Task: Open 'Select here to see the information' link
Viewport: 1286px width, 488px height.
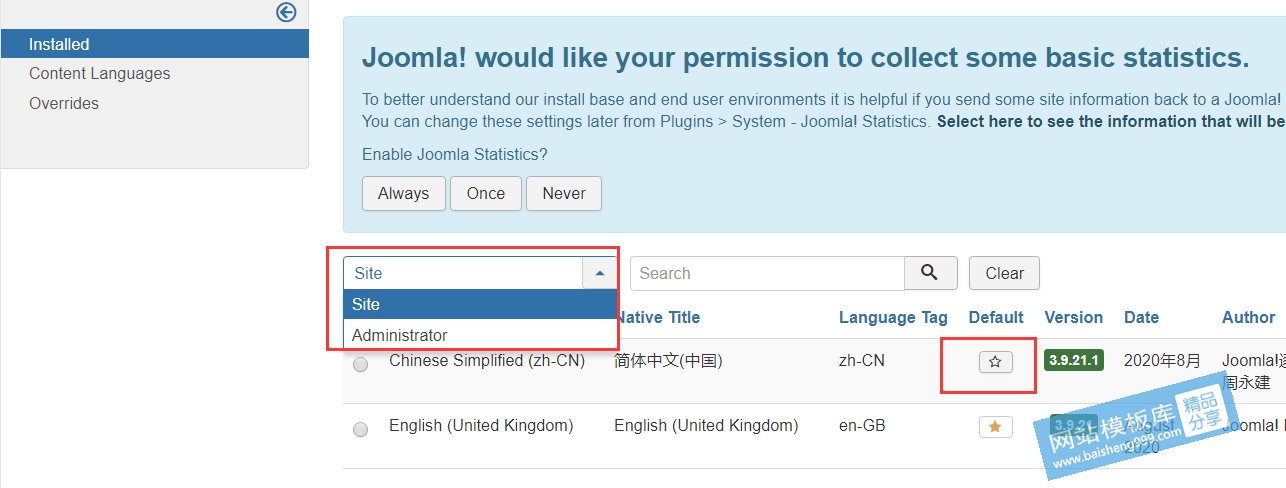Action: 1111,121
